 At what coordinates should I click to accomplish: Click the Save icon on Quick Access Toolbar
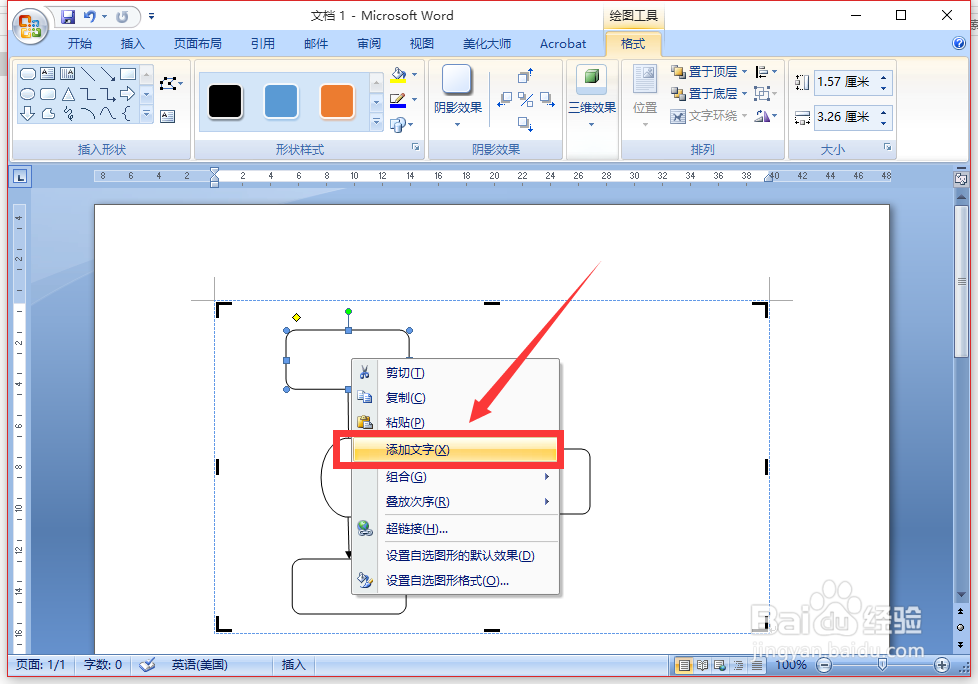tap(68, 15)
